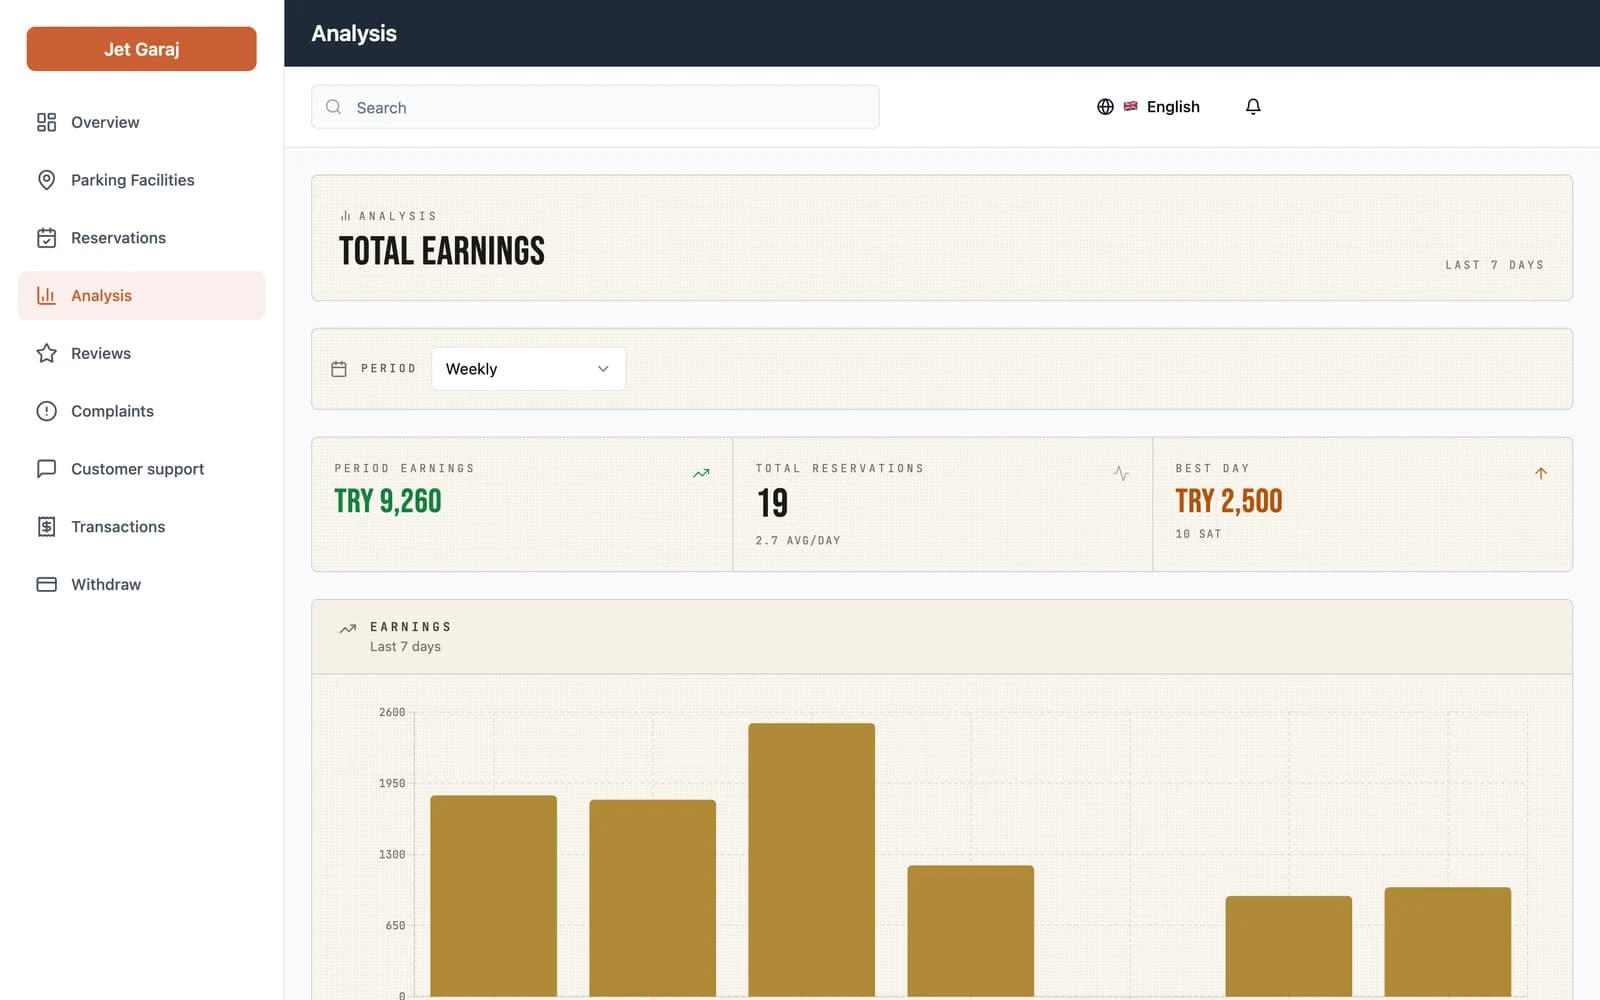Open notifications bell

click(1253, 106)
